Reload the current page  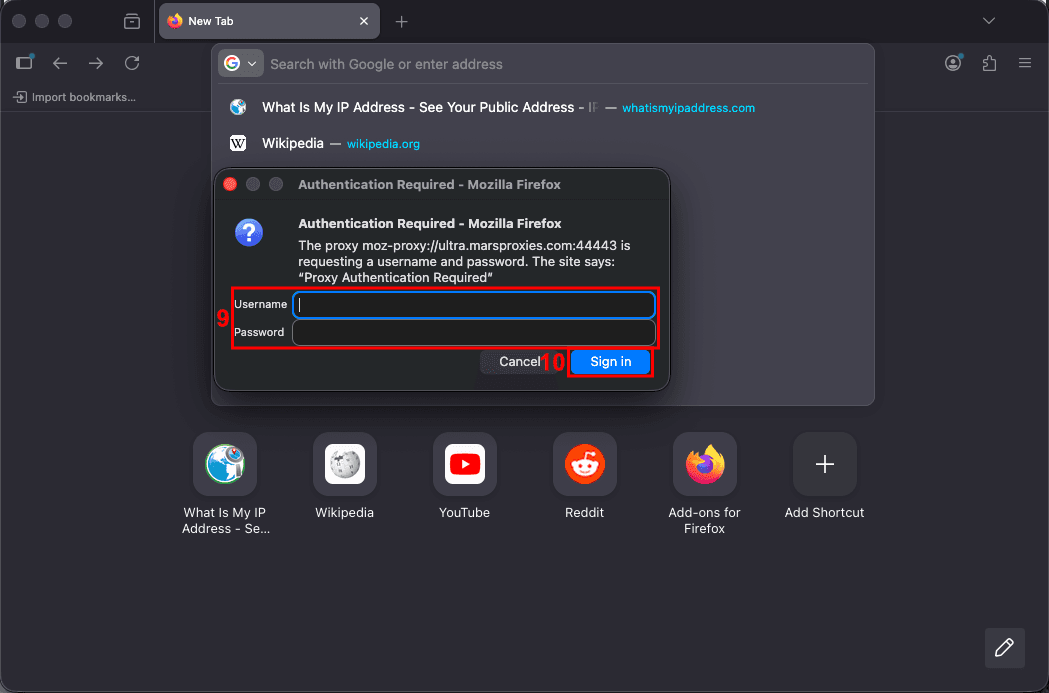(x=132, y=63)
